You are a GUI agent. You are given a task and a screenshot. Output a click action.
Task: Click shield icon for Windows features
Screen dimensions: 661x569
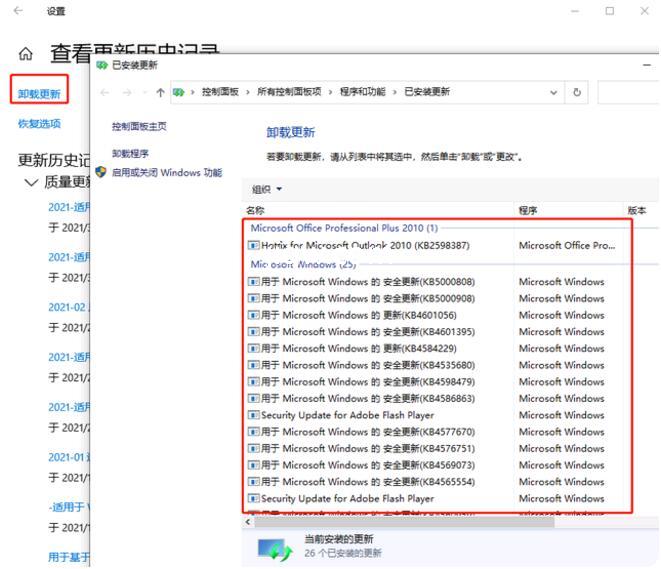point(101,172)
